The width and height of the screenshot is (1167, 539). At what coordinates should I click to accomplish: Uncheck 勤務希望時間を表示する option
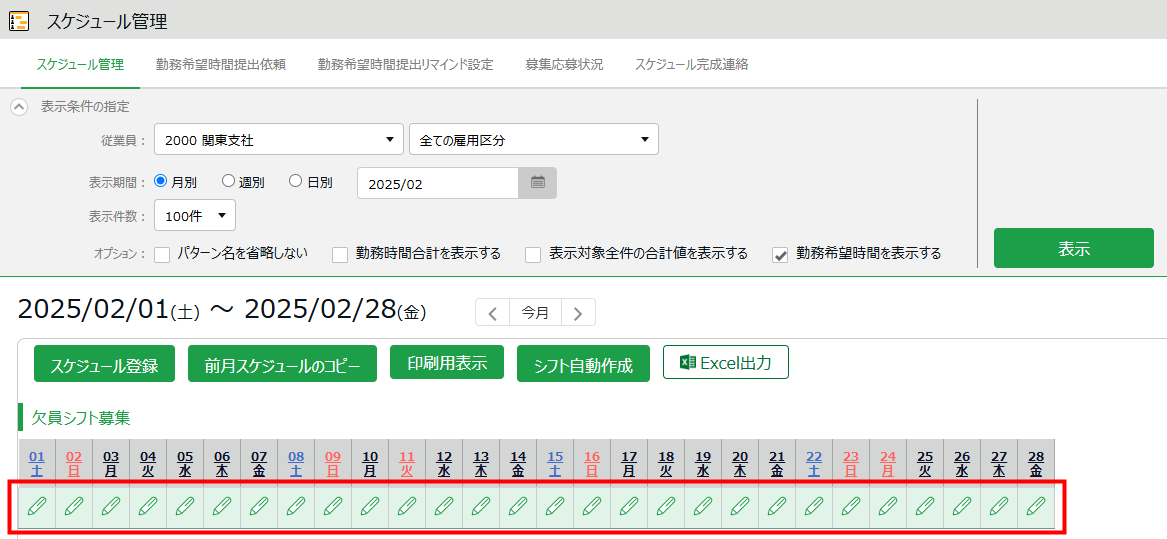click(x=781, y=254)
